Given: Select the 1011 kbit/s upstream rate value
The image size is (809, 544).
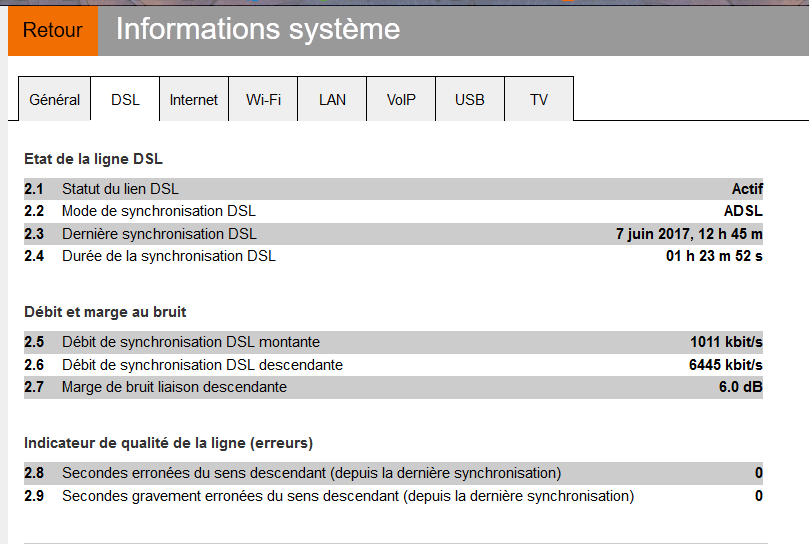Looking at the screenshot, I should click(x=726, y=342).
